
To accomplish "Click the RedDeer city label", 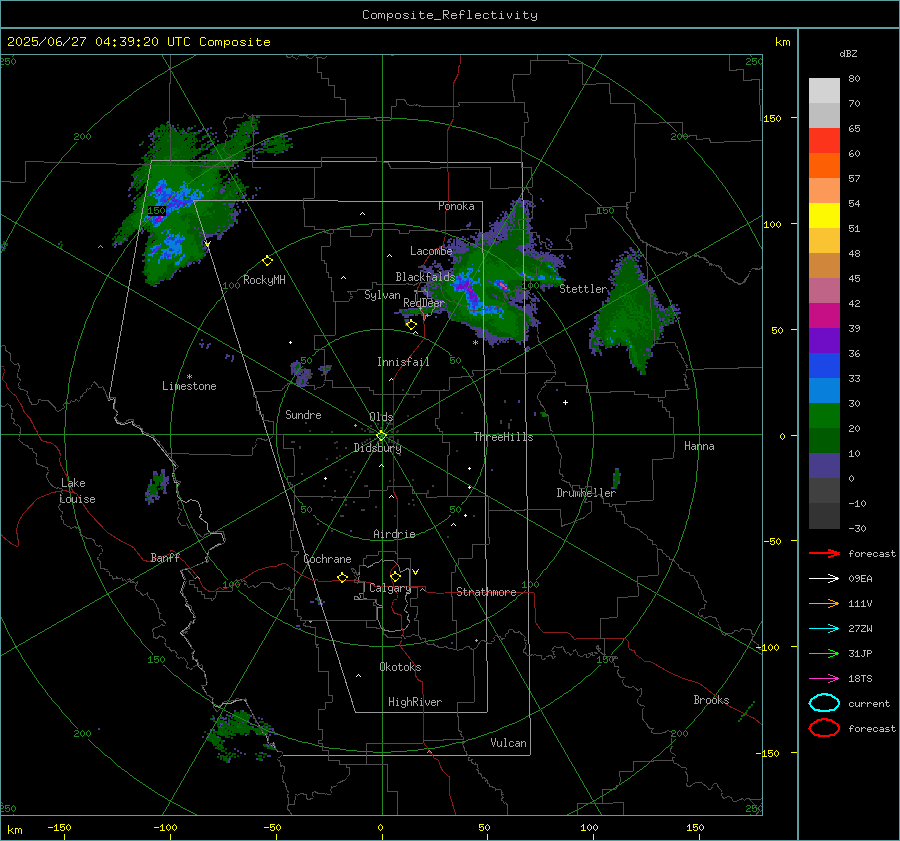I will pos(424,303).
